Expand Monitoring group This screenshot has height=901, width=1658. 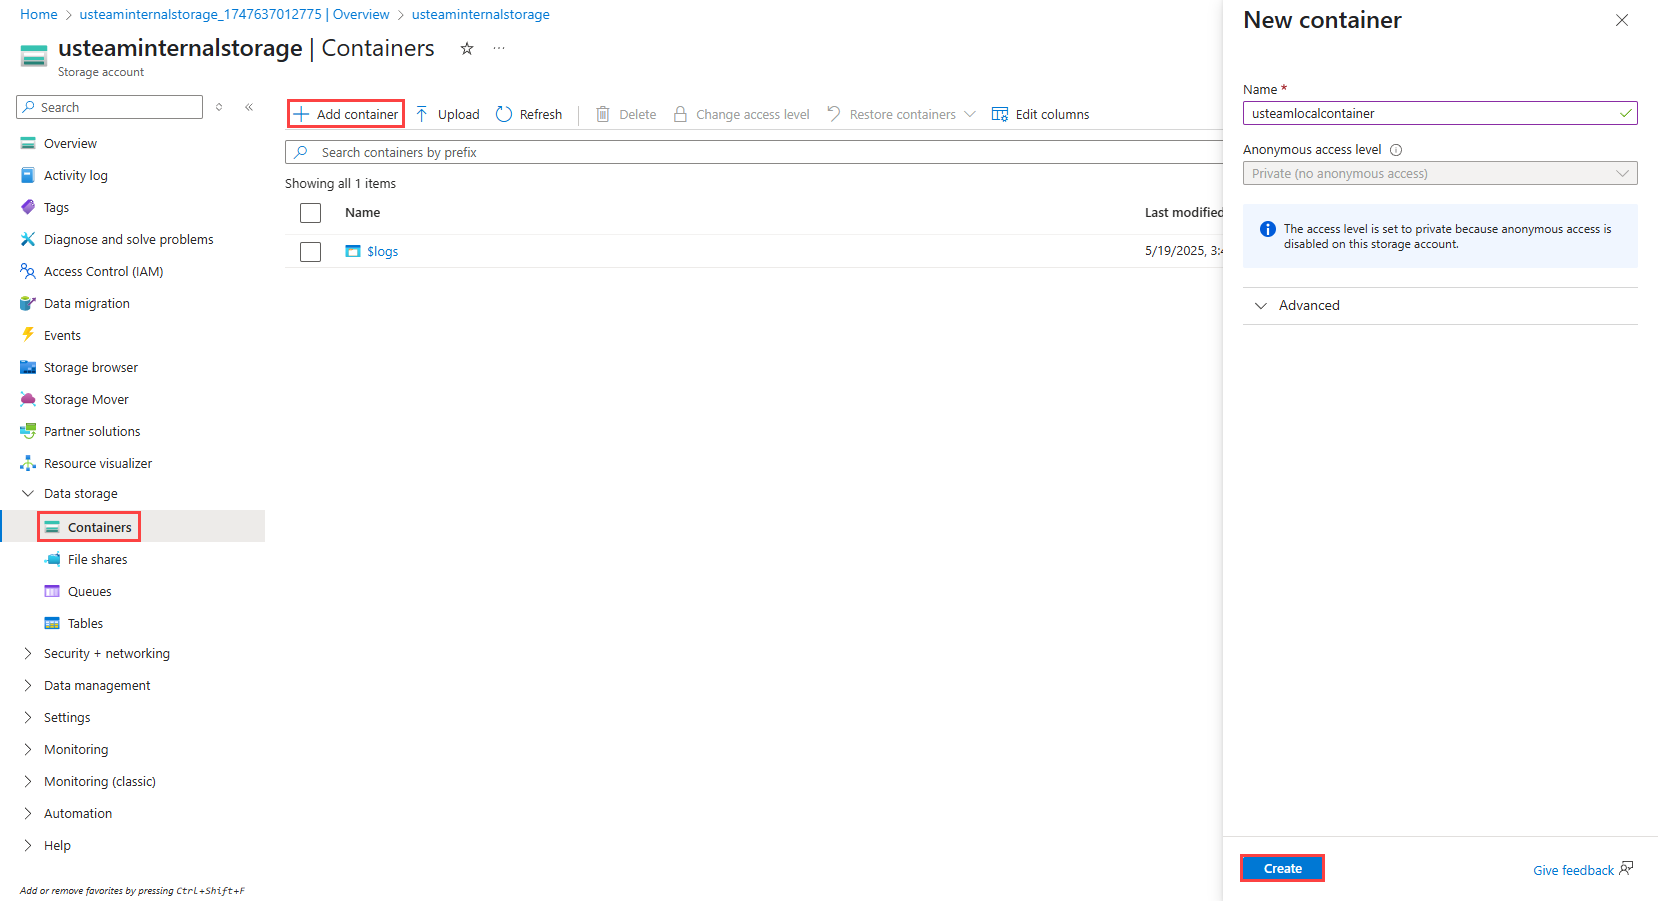pyautogui.click(x=28, y=749)
